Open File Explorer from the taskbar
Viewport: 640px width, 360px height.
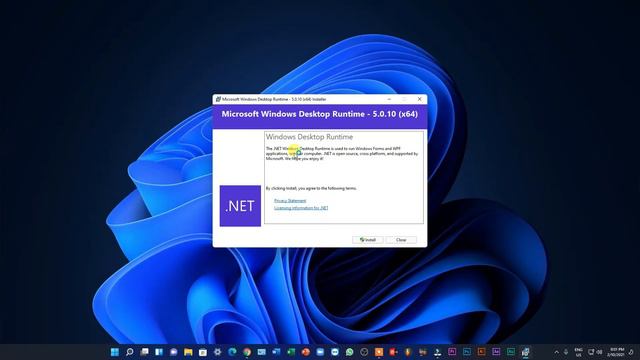(x=188, y=352)
